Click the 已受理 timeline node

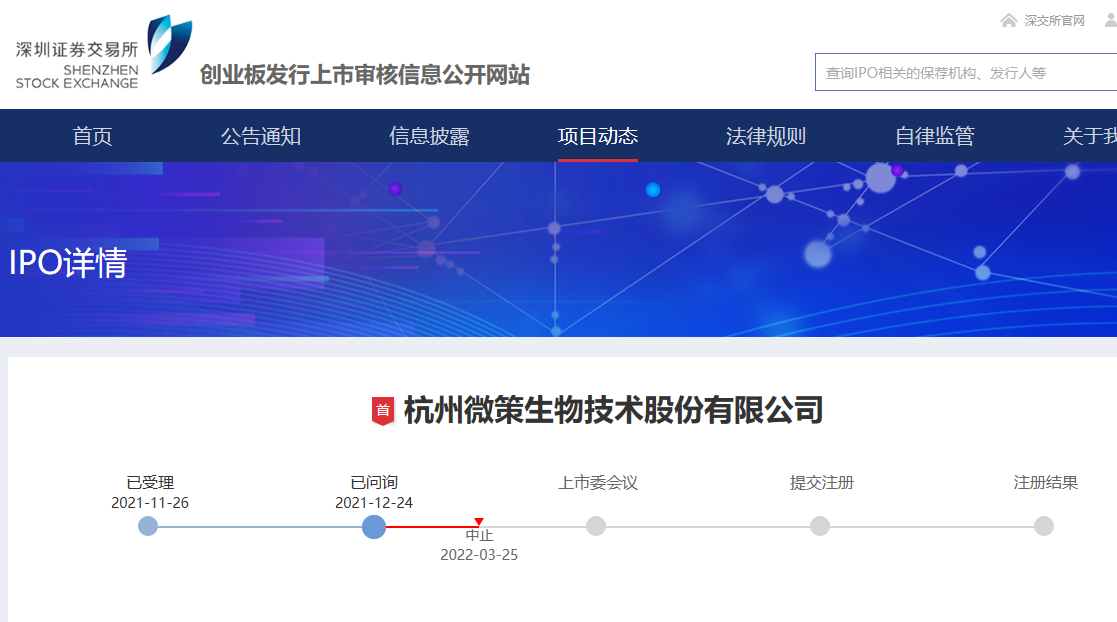pyautogui.click(x=148, y=527)
